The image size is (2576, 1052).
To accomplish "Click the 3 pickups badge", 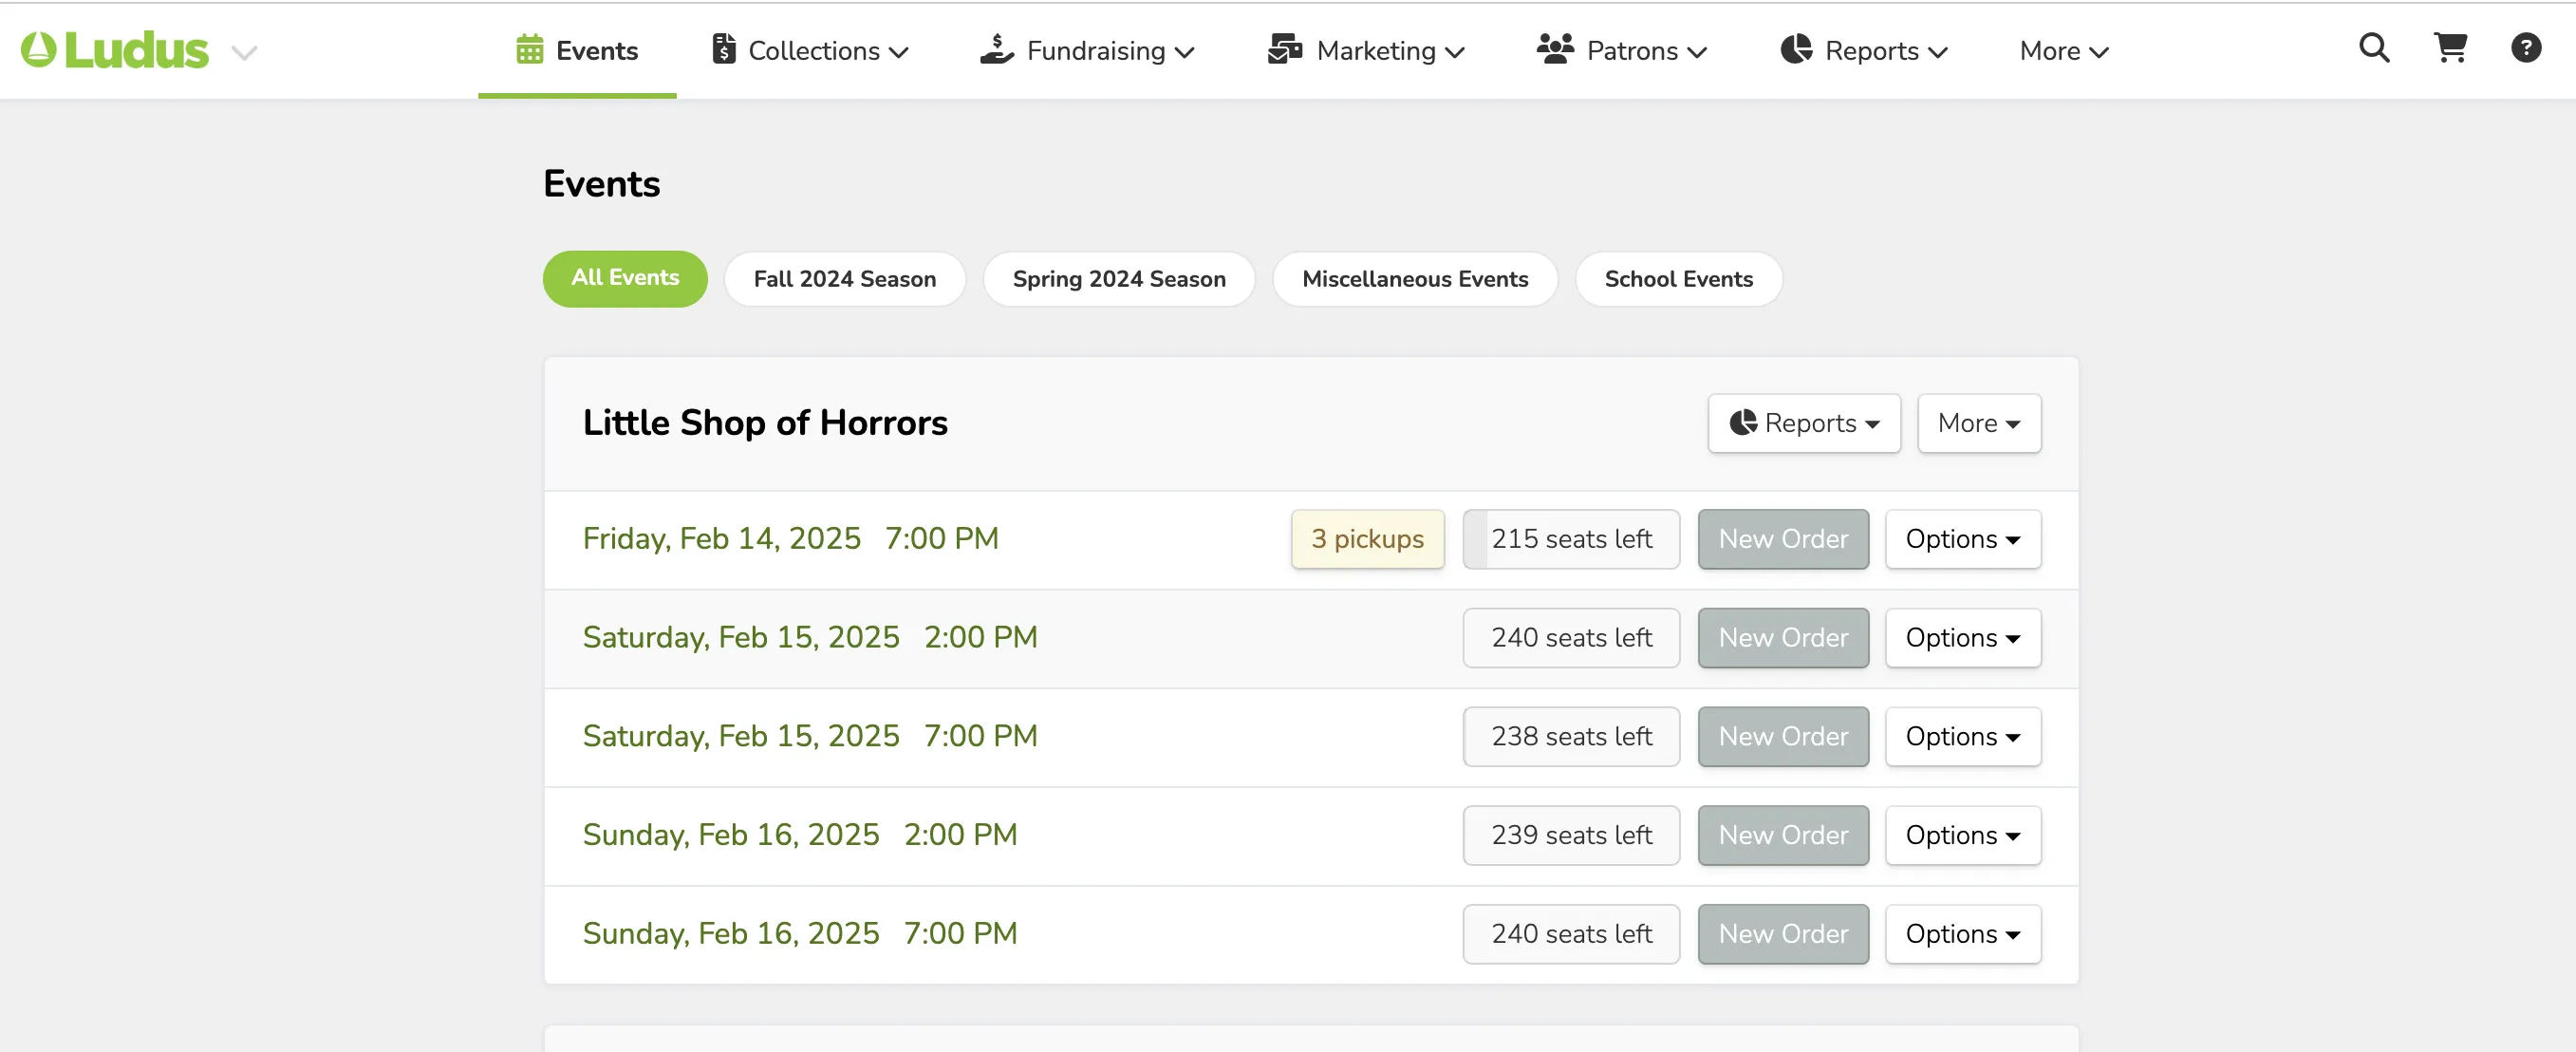I will click(1367, 539).
